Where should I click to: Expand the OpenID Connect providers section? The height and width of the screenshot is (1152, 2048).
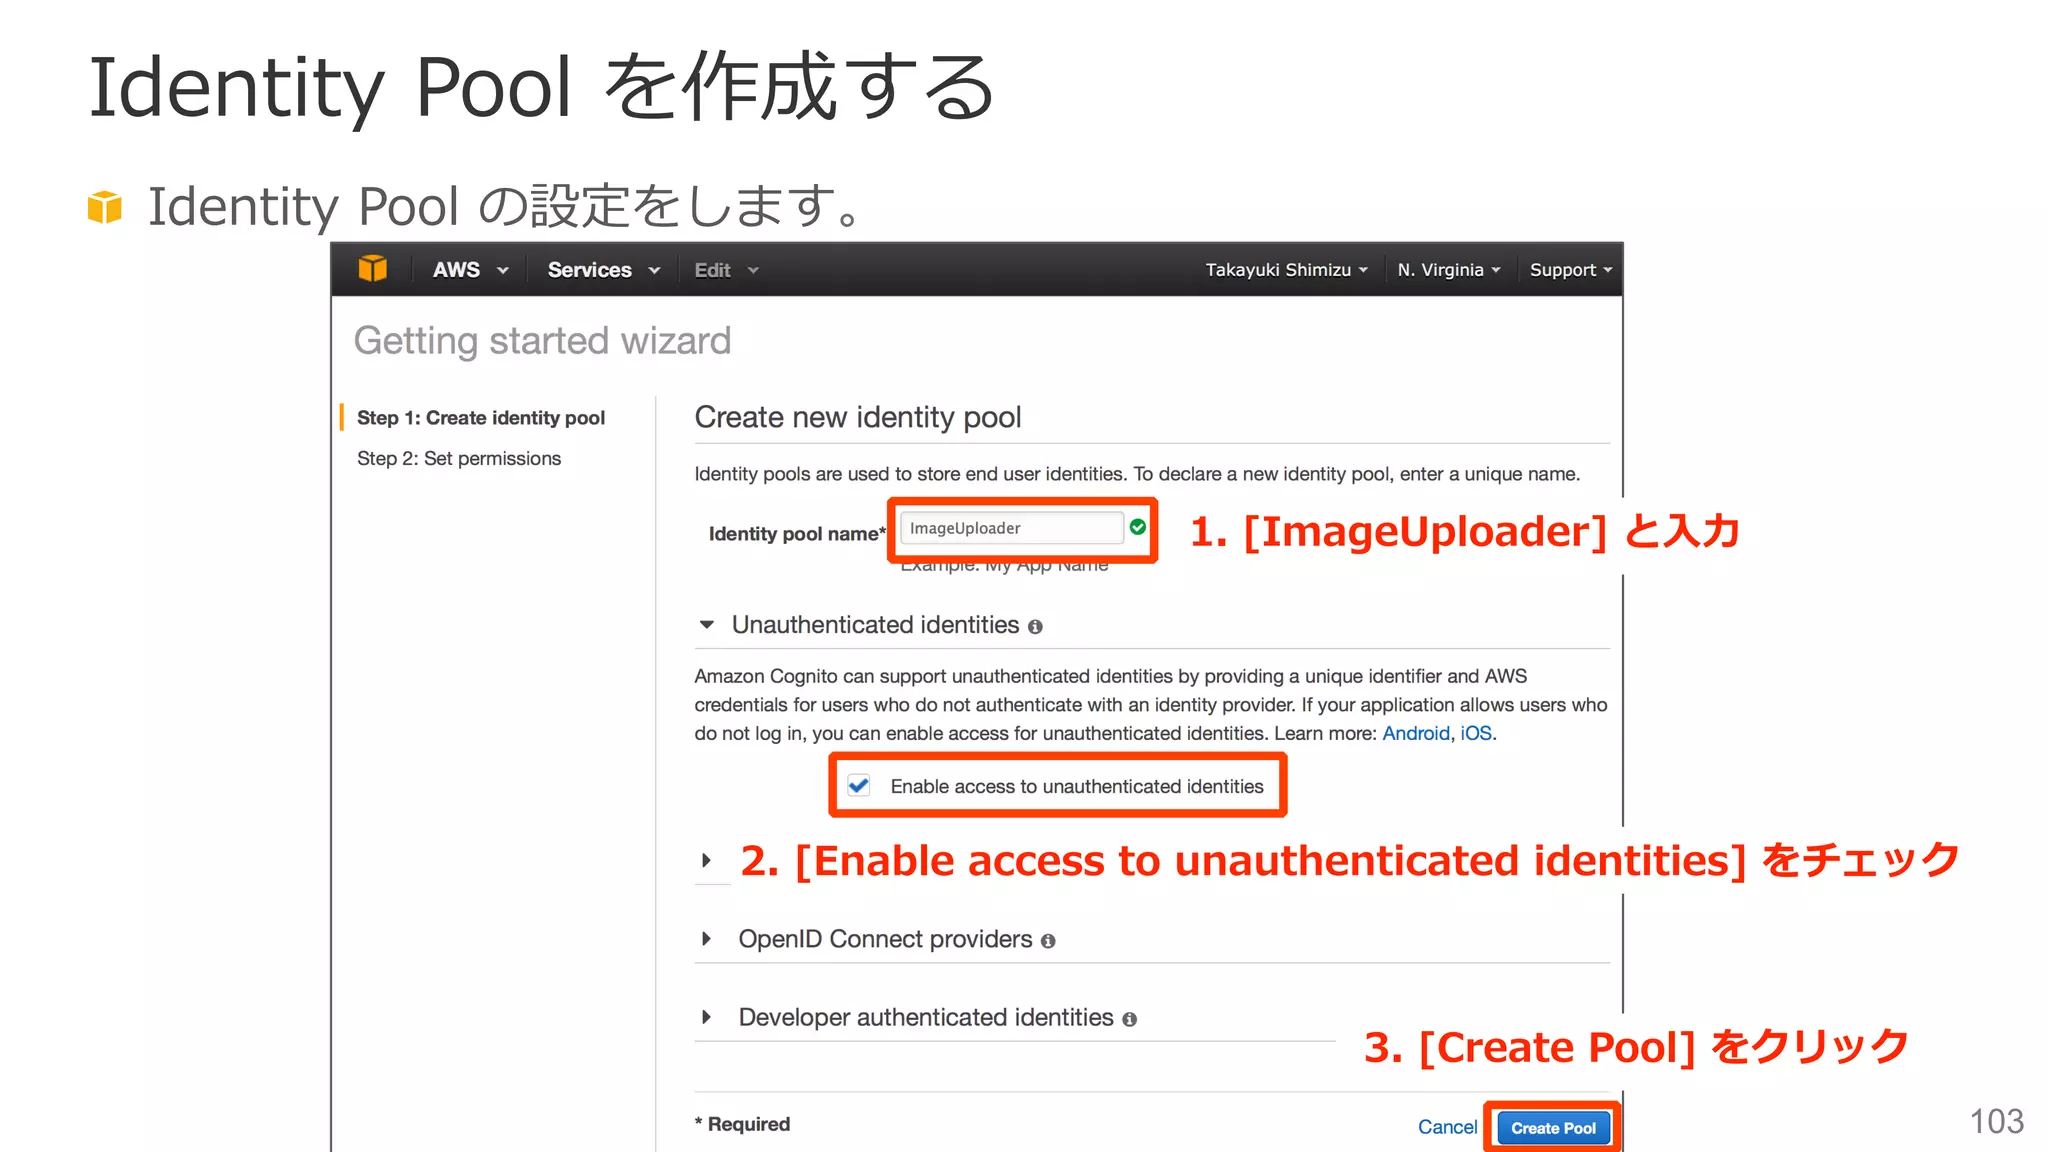click(x=707, y=939)
